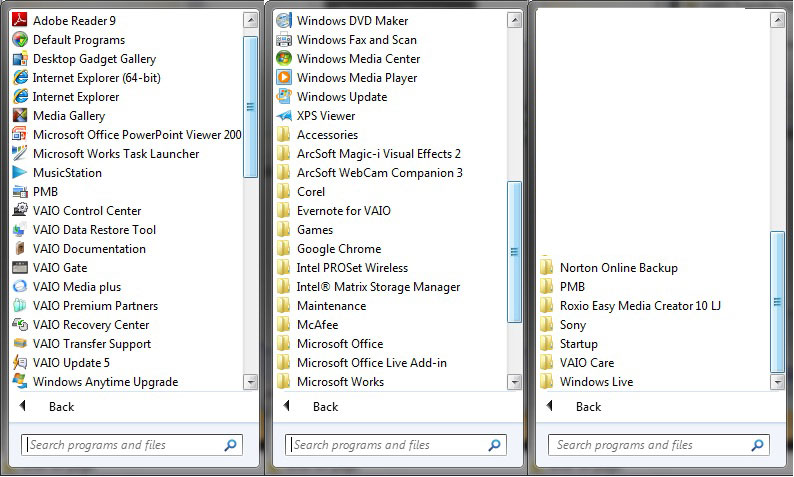
Task: Open Microsoft Works Task Launcher icon
Action: [x=20, y=153]
